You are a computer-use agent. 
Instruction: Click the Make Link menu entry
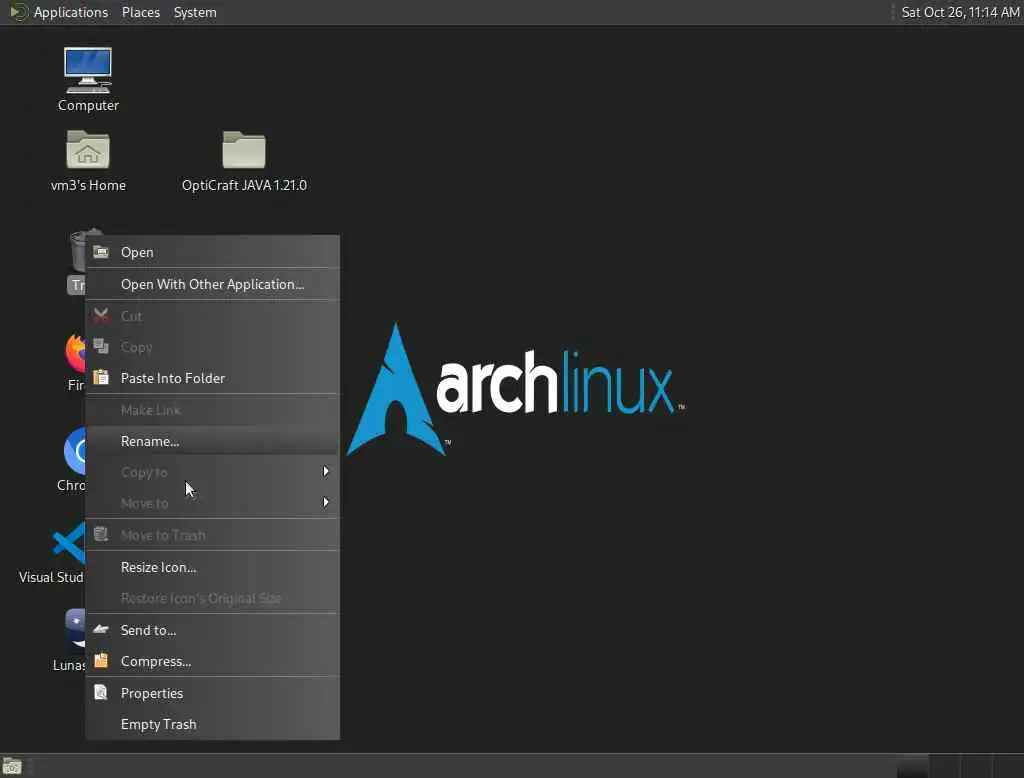click(x=212, y=410)
